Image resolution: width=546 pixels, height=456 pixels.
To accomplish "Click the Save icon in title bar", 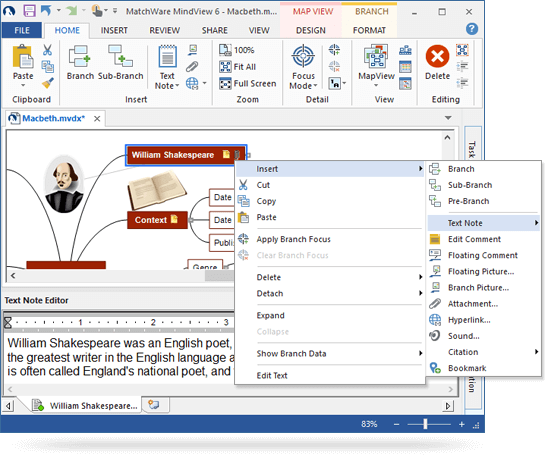I will [29, 11].
